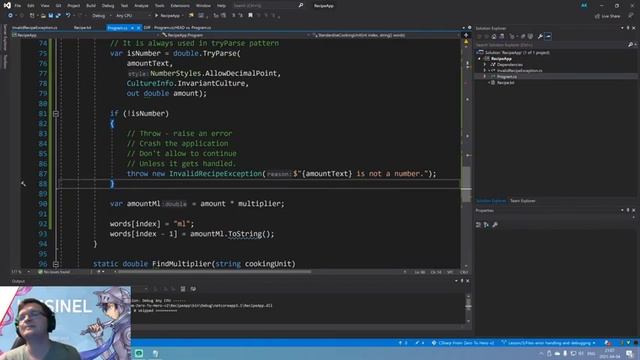The height and width of the screenshot is (360, 640).
Task: Open the StandardiseCookingUnit member dropdown
Action: pos(386,35)
